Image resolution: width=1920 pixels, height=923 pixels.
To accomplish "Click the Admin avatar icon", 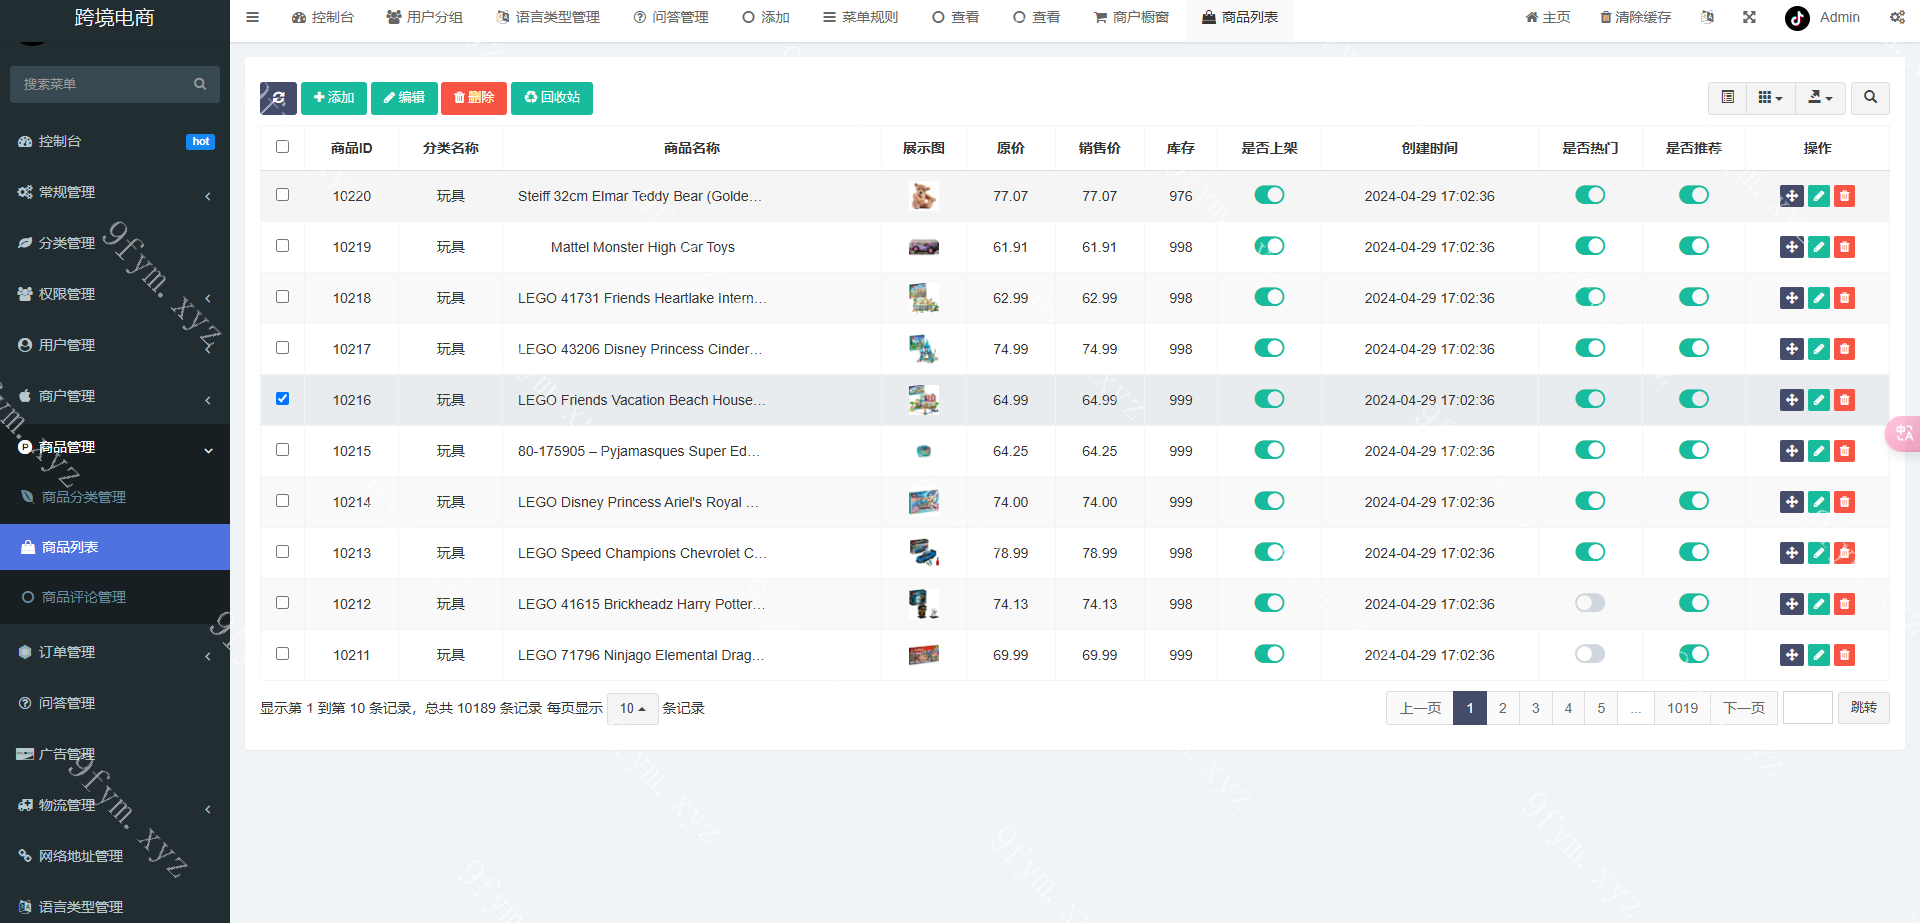I will pyautogui.click(x=1797, y=18).
